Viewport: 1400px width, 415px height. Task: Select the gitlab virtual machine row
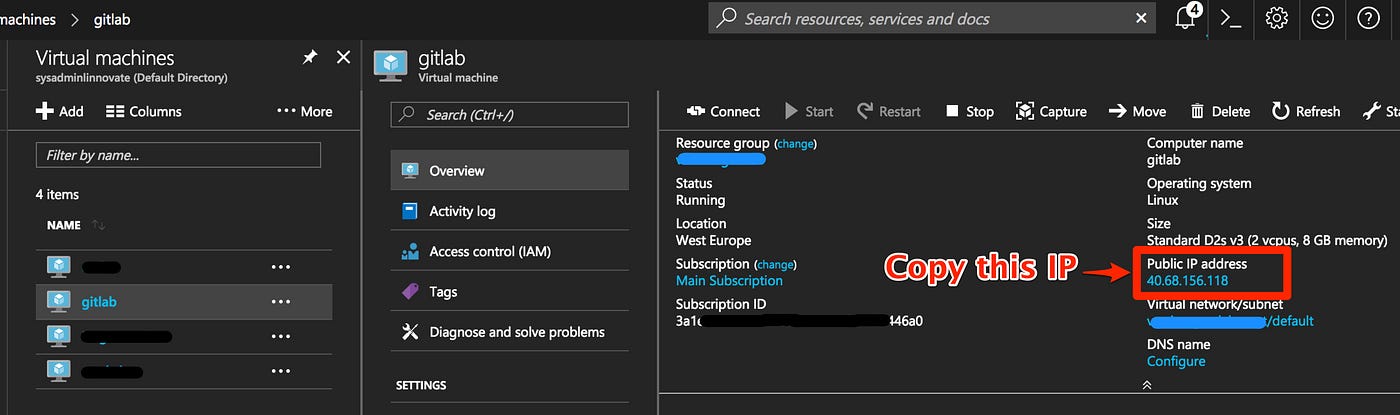(184, 301)
